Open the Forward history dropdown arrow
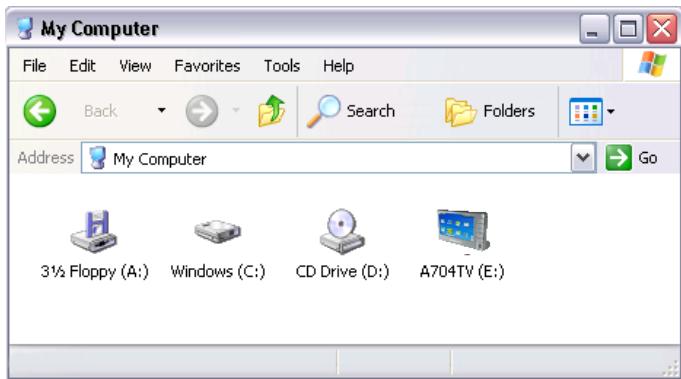The width and height of the screenshot is (681, 379). 236,110
